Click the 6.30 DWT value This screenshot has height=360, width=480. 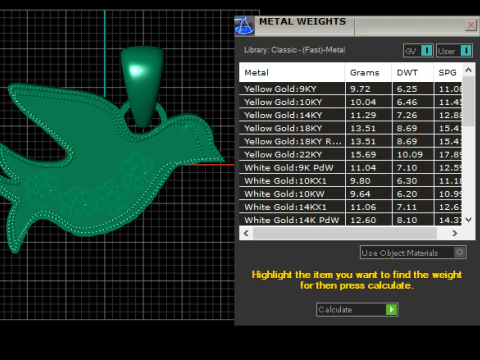407,181
